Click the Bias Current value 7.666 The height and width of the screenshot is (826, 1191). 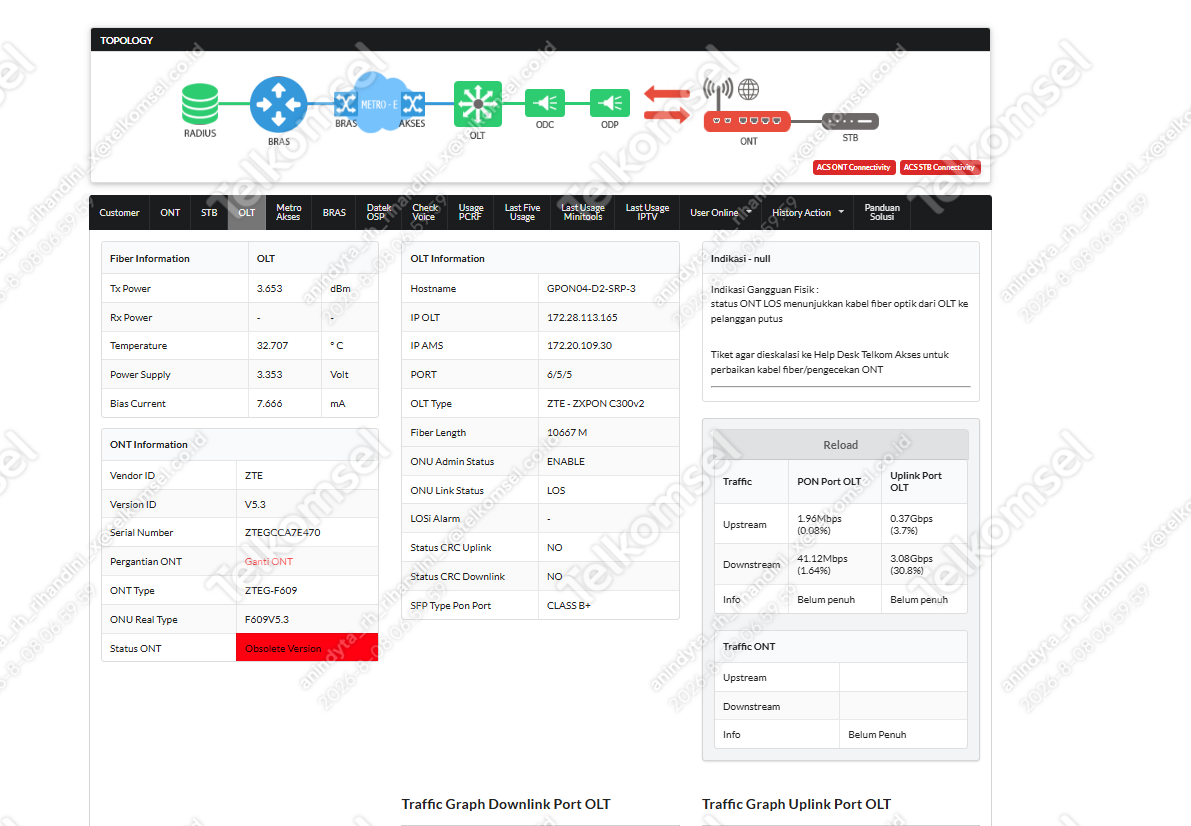click(x=270, y=404)
